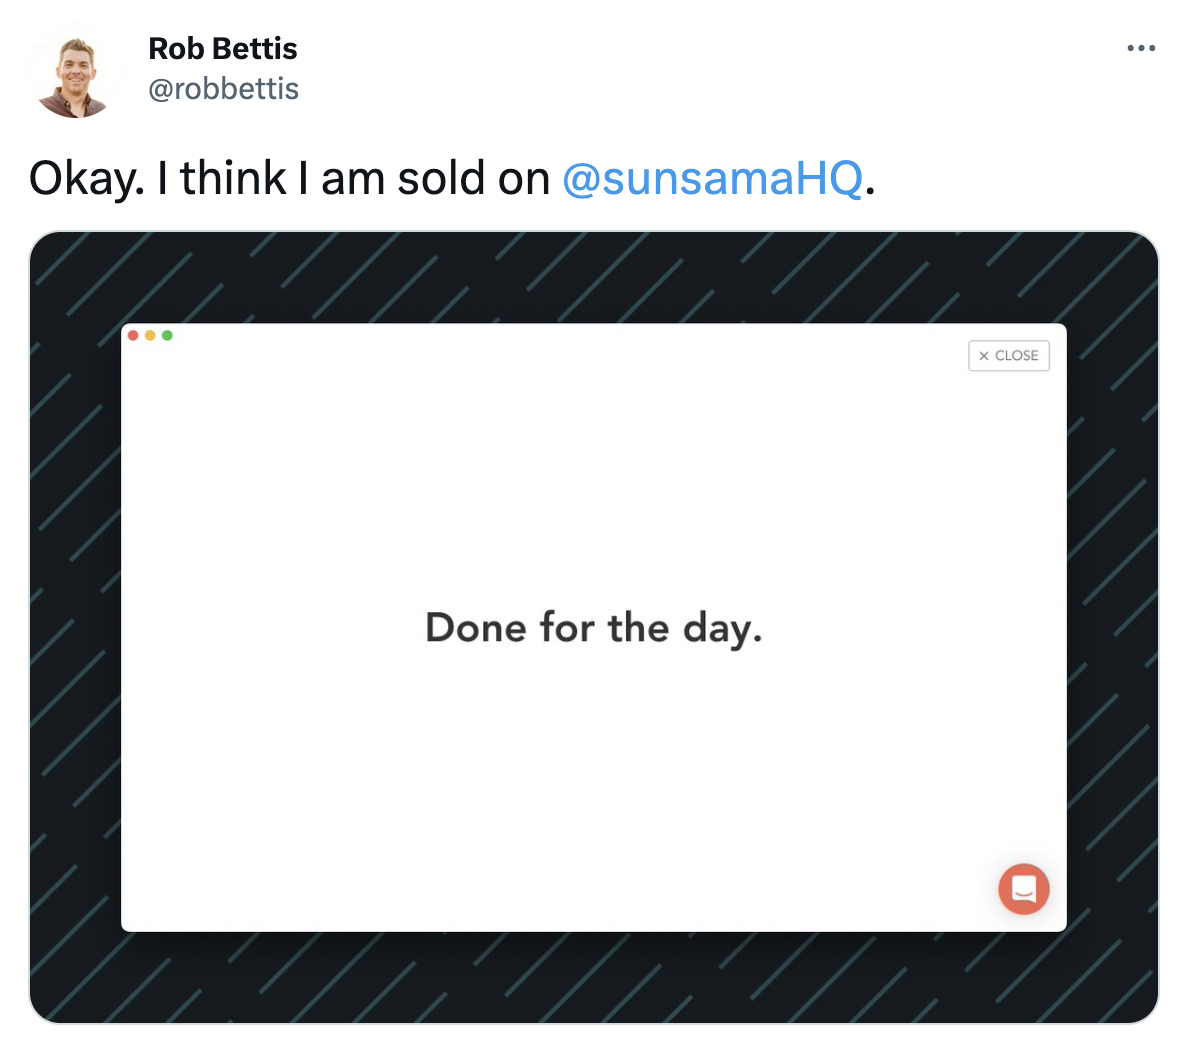1192x1048 pixels.
Task: Click the word "think" in the tweet
Action: [233, 179]
